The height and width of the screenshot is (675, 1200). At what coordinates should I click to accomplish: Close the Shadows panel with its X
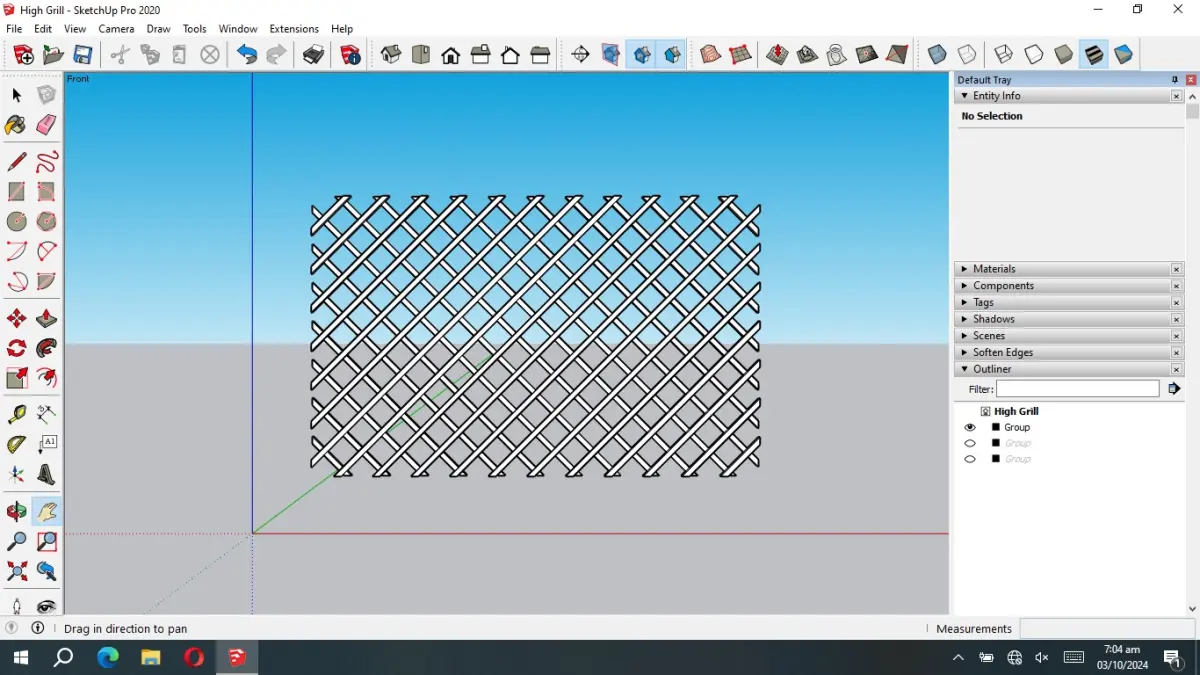tap(1177, 319)
